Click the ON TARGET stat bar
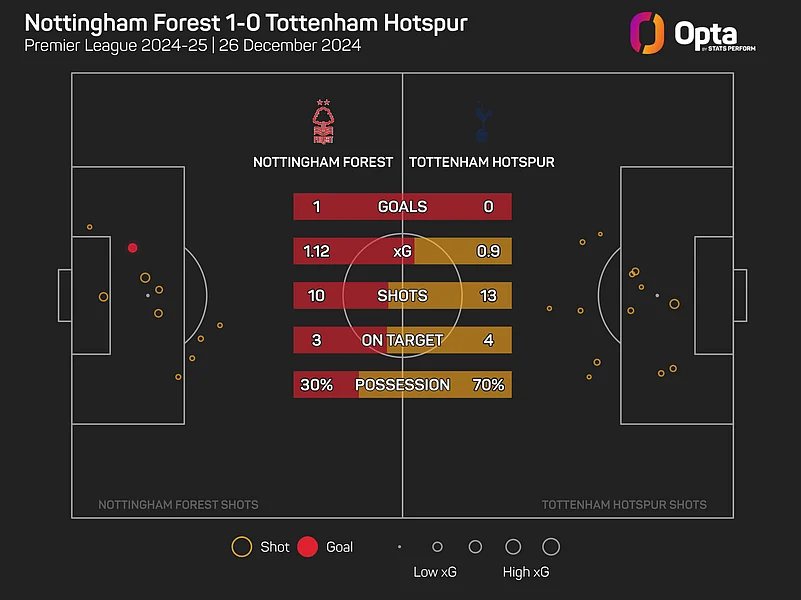The width and height of the screenshot is (801, 600). pos(402,340)
